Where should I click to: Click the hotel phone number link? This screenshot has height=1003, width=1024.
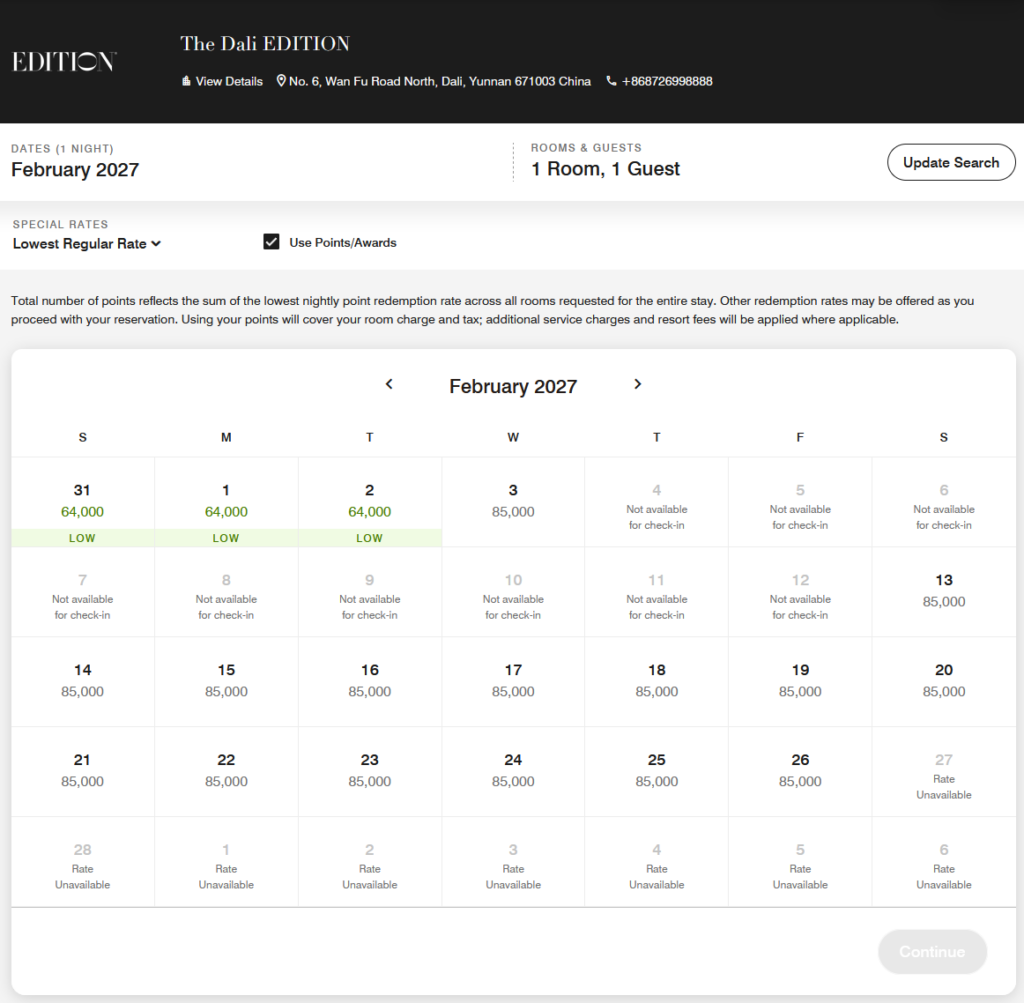[667, 82]
